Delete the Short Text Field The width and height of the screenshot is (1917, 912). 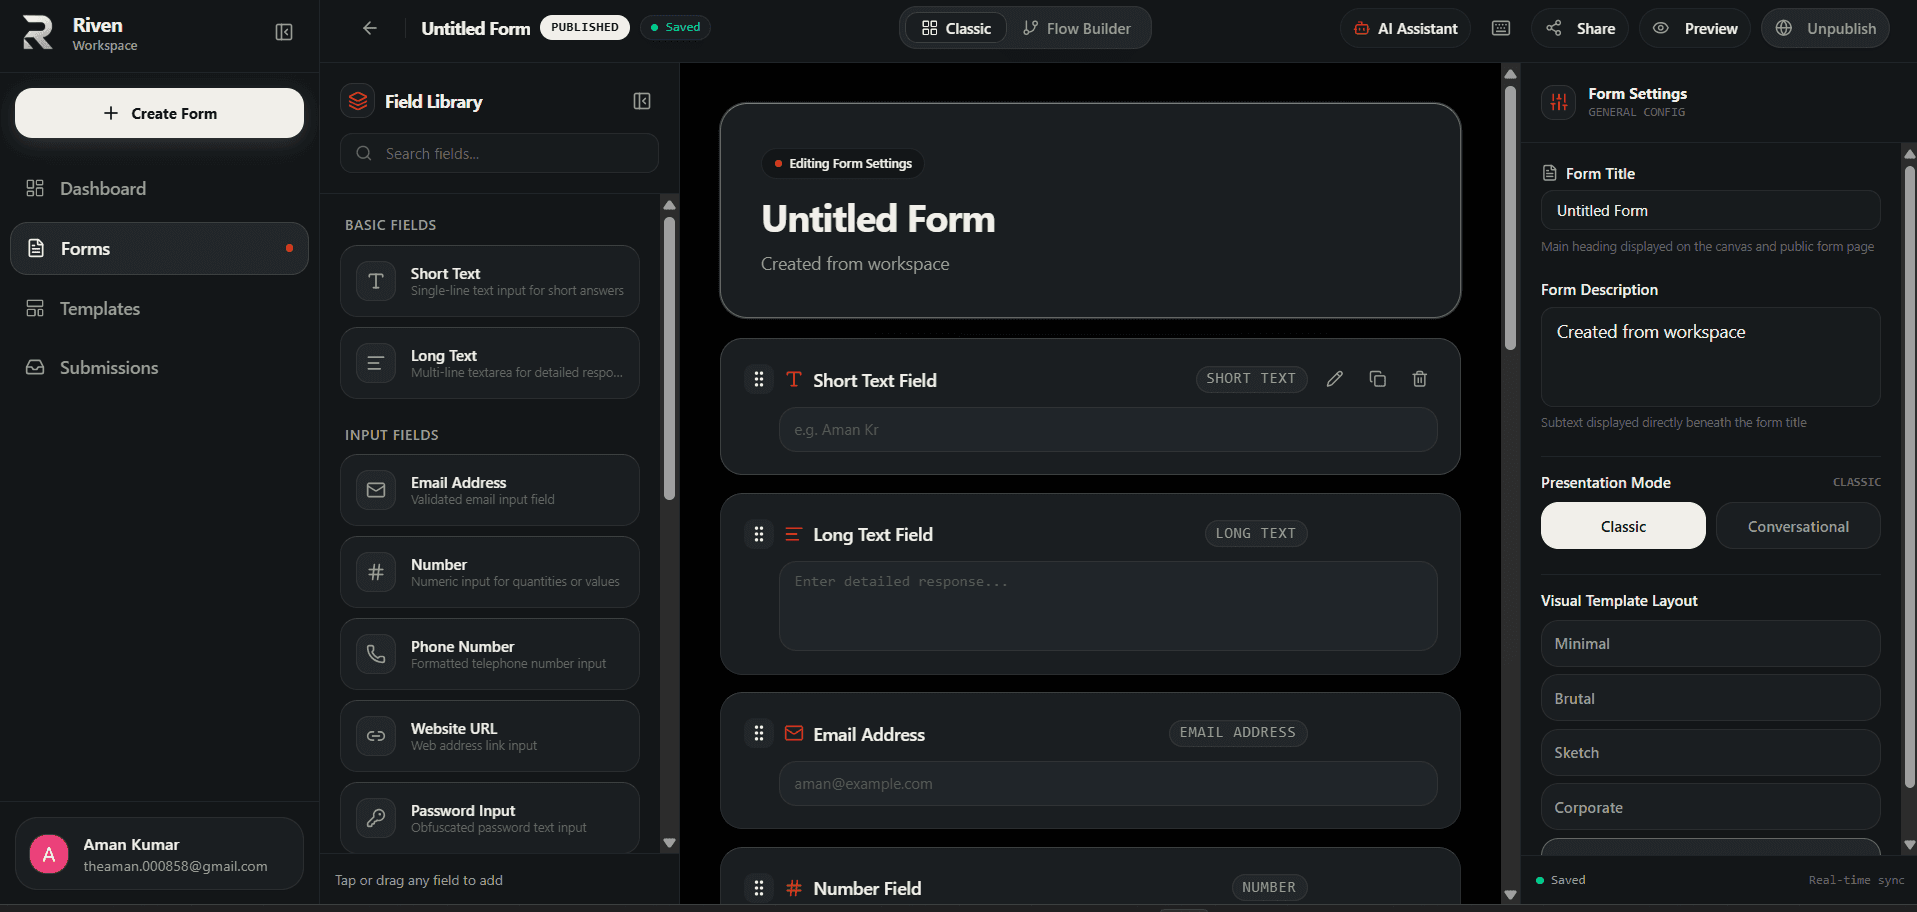point(1419,379)
